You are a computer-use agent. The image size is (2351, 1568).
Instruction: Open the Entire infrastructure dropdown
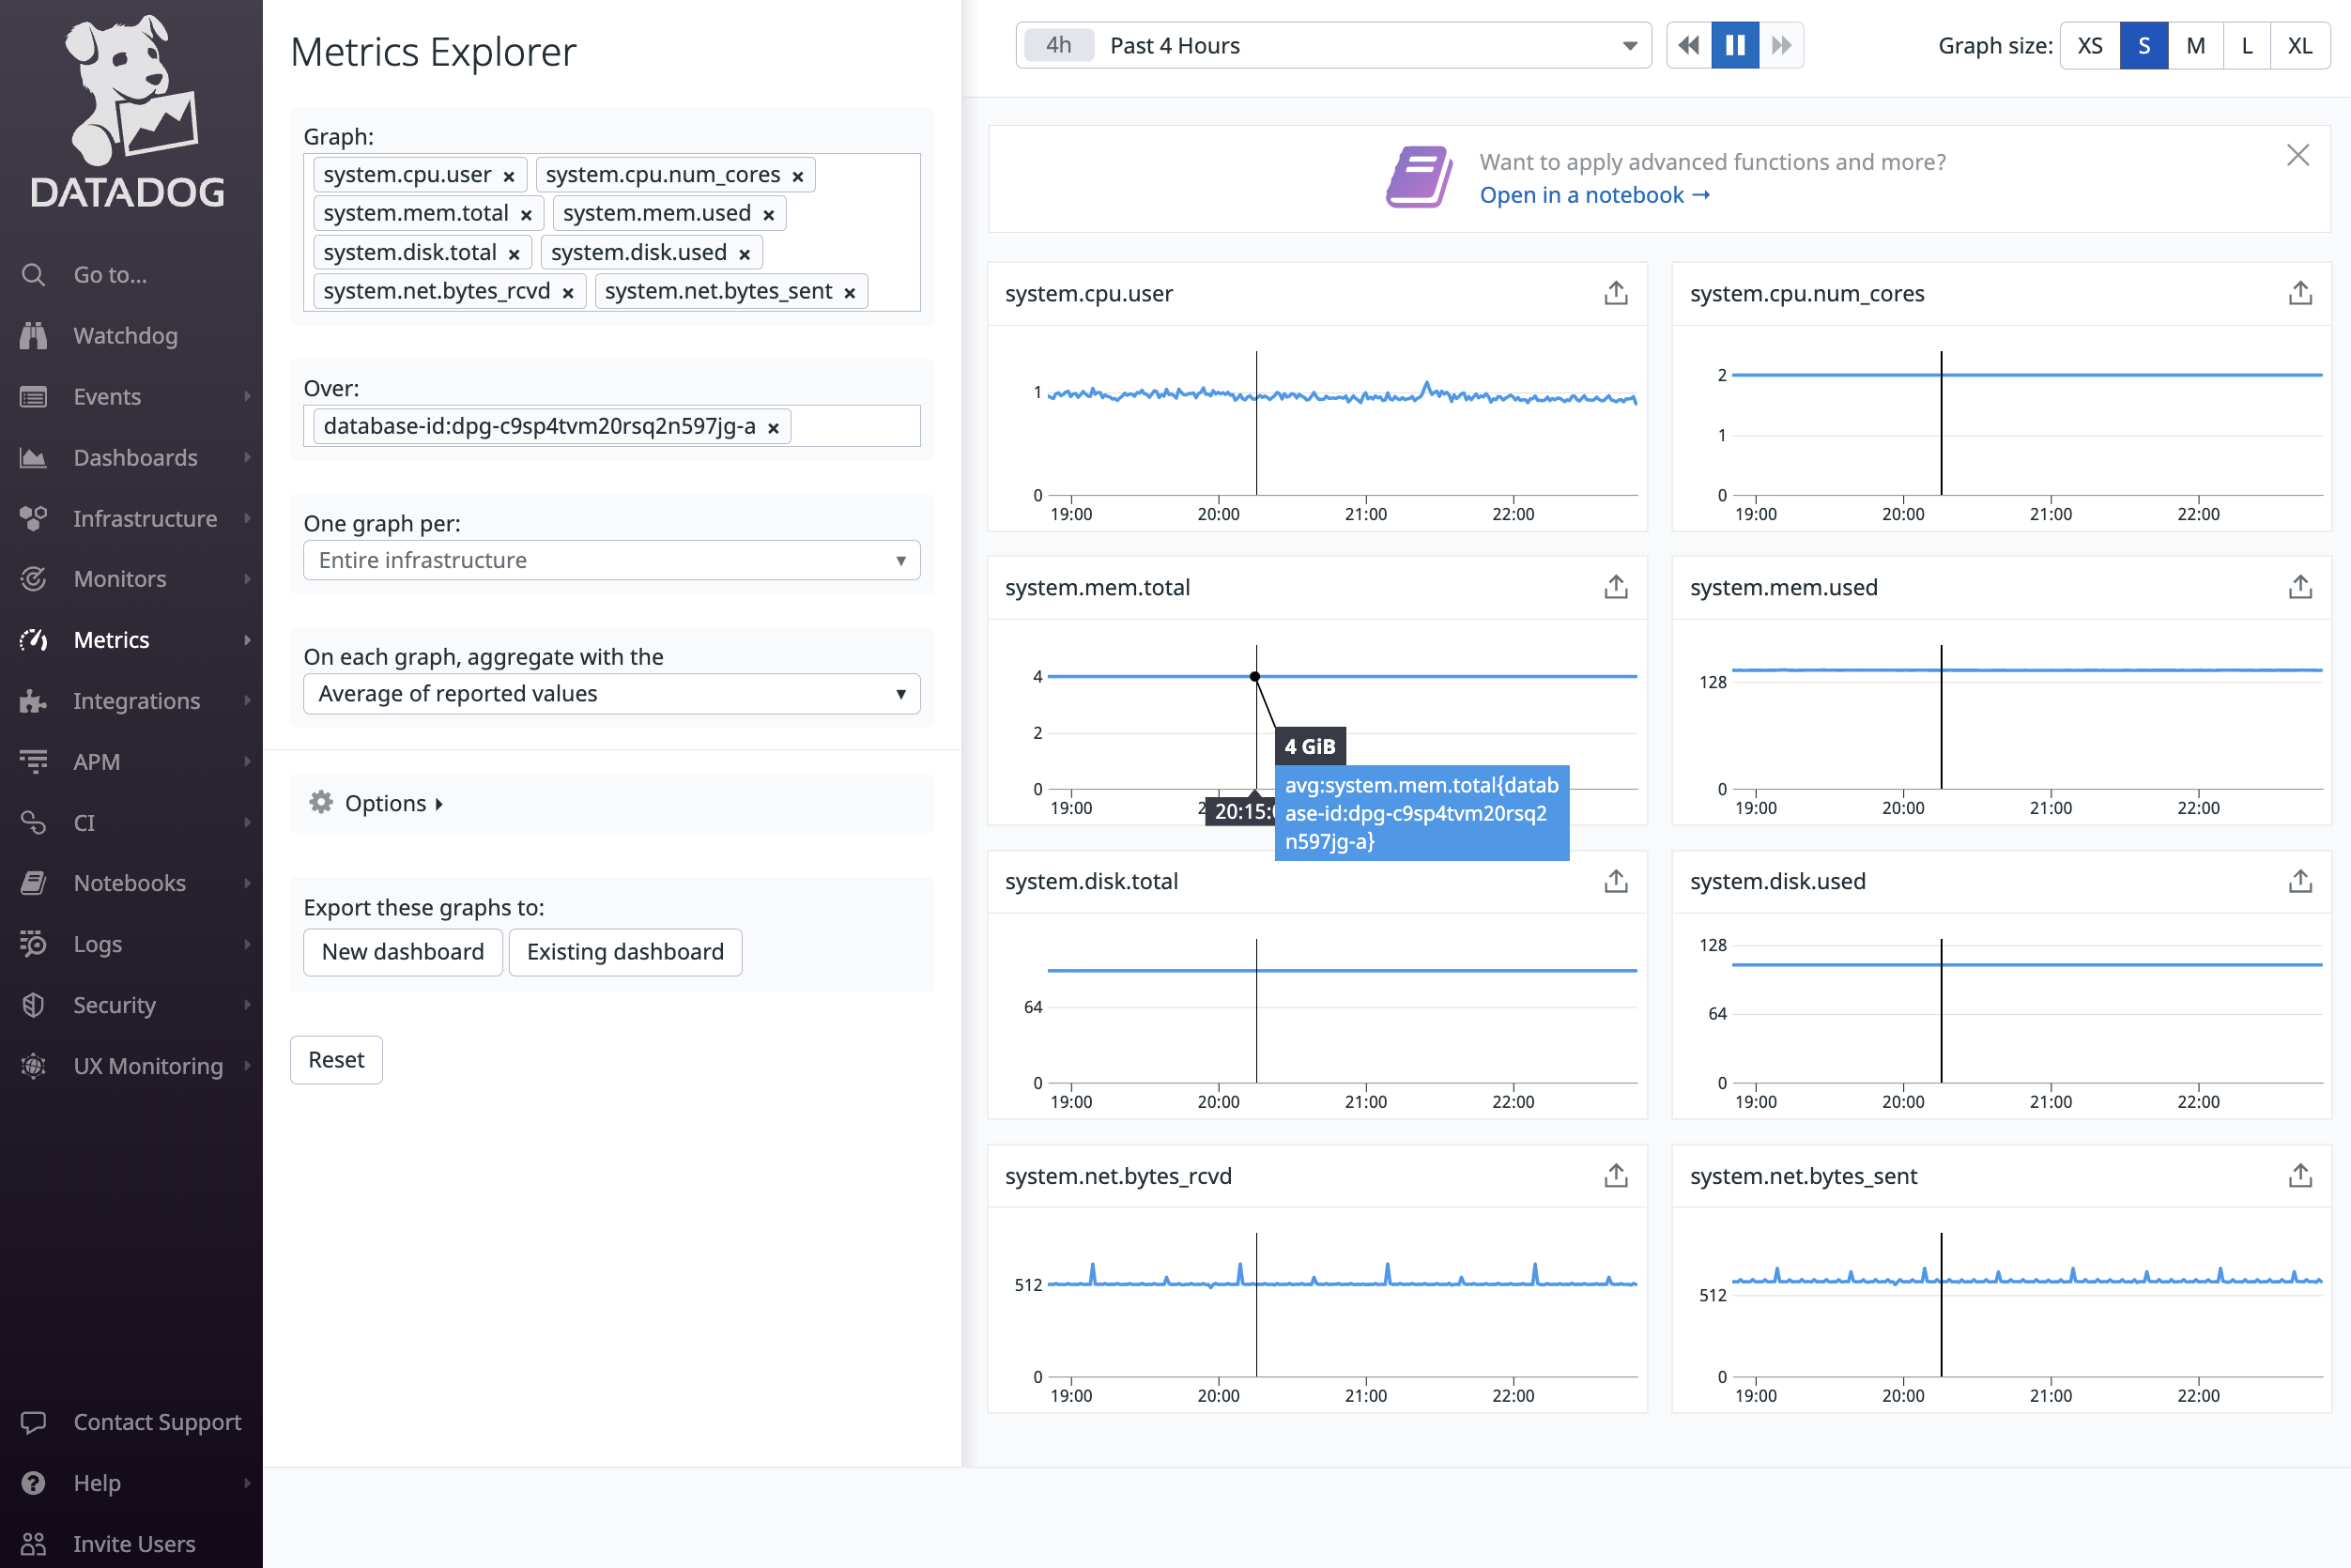tap(610, 560)
